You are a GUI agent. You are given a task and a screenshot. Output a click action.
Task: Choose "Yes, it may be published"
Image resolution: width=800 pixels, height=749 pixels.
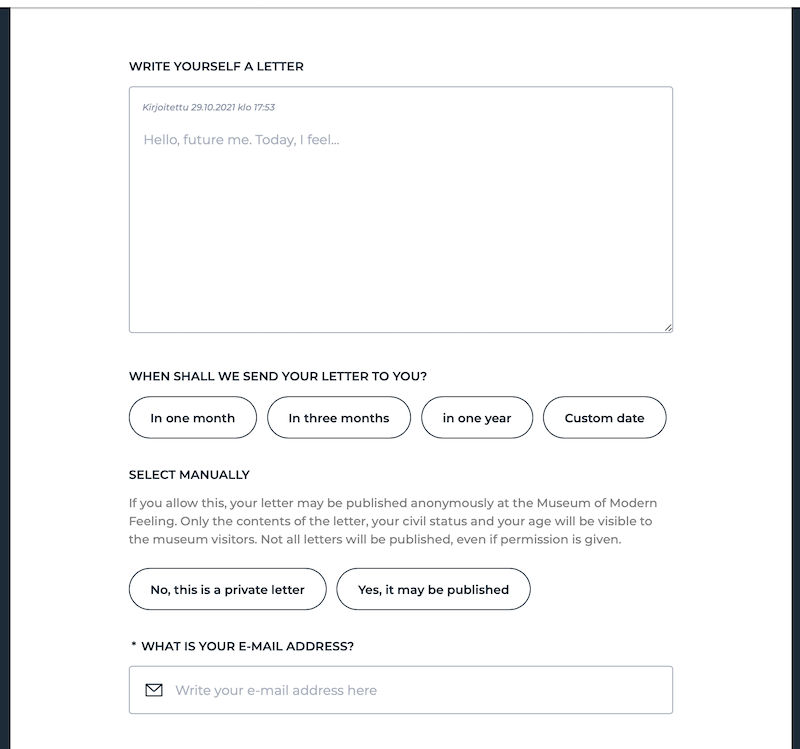click(433, 590)
